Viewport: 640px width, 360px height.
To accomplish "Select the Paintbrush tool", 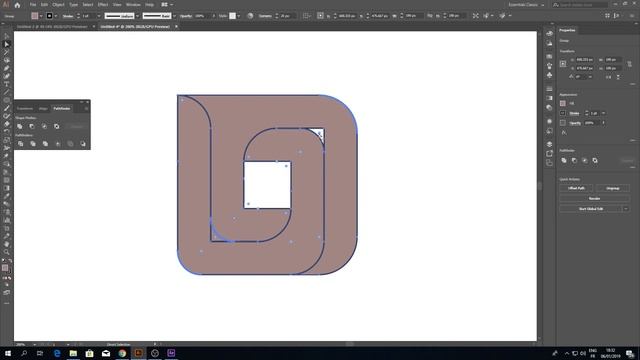I will click(x=6, y=108).
